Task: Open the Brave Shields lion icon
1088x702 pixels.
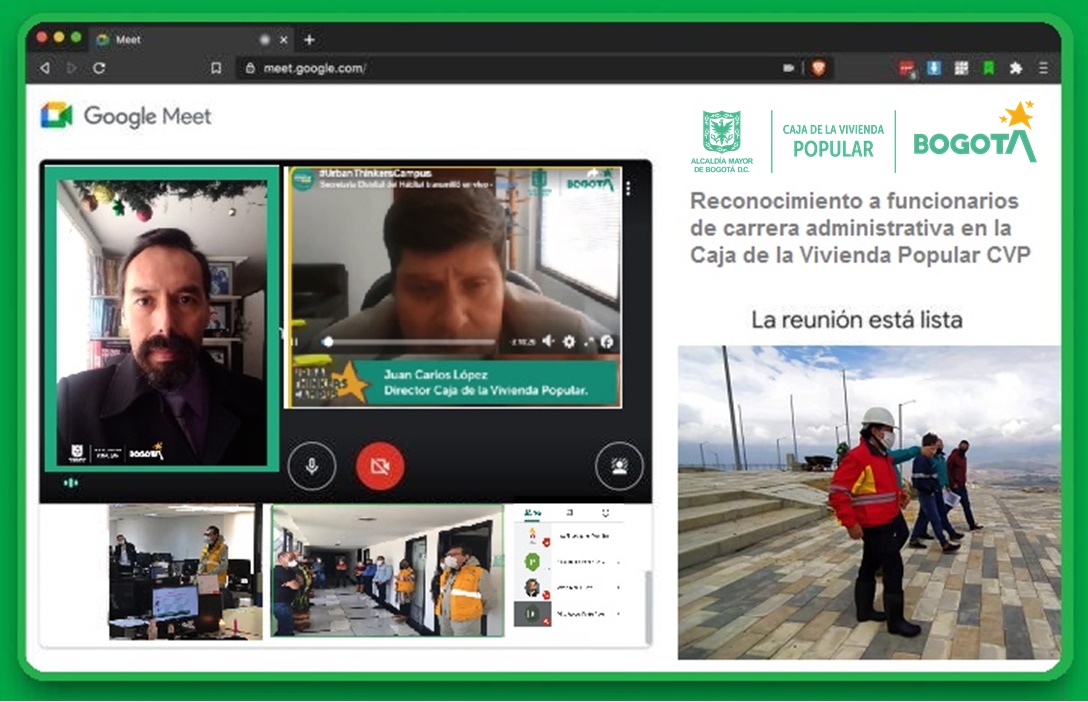Action: coord(819,67)
